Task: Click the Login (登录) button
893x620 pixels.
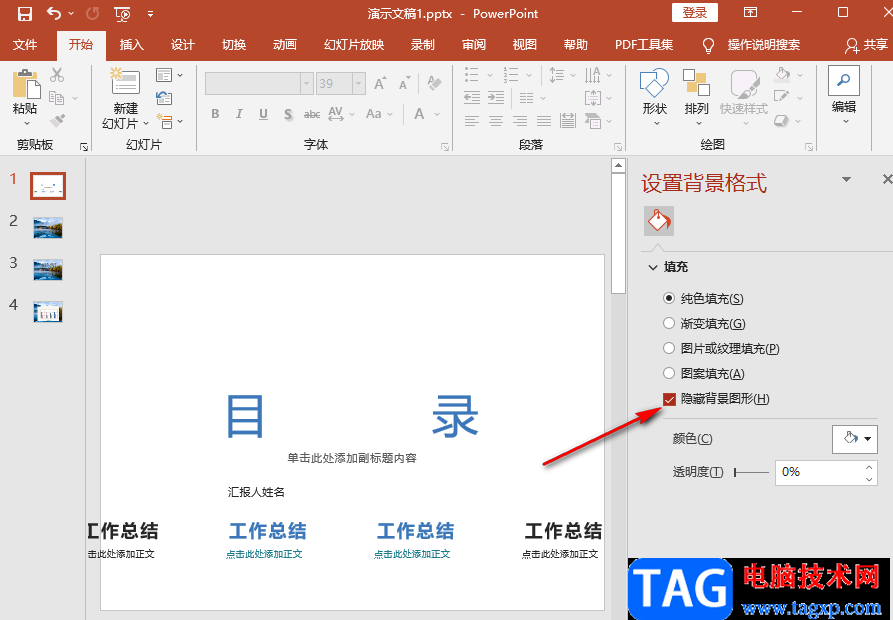Action: pos(694,13)
